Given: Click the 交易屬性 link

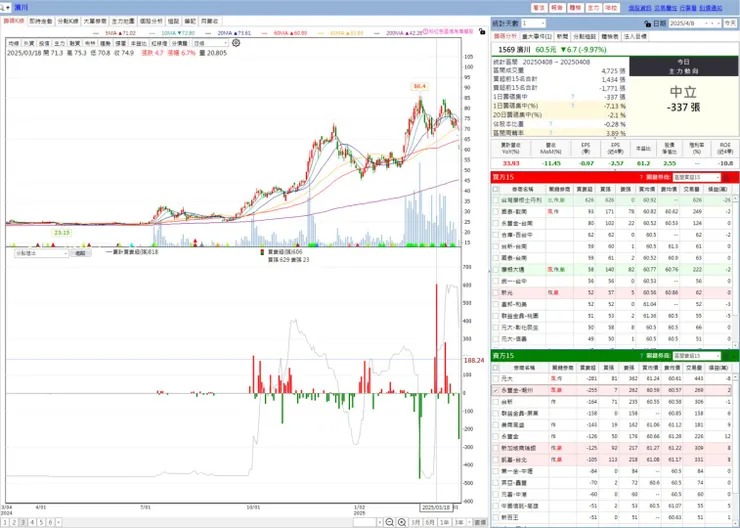Looking at the screenshot, I should tap(665, 8).
